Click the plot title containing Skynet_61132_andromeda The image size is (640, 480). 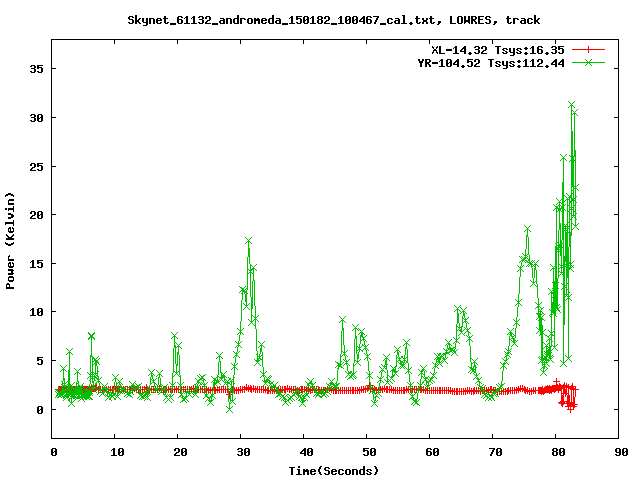[x=333, y=20]
